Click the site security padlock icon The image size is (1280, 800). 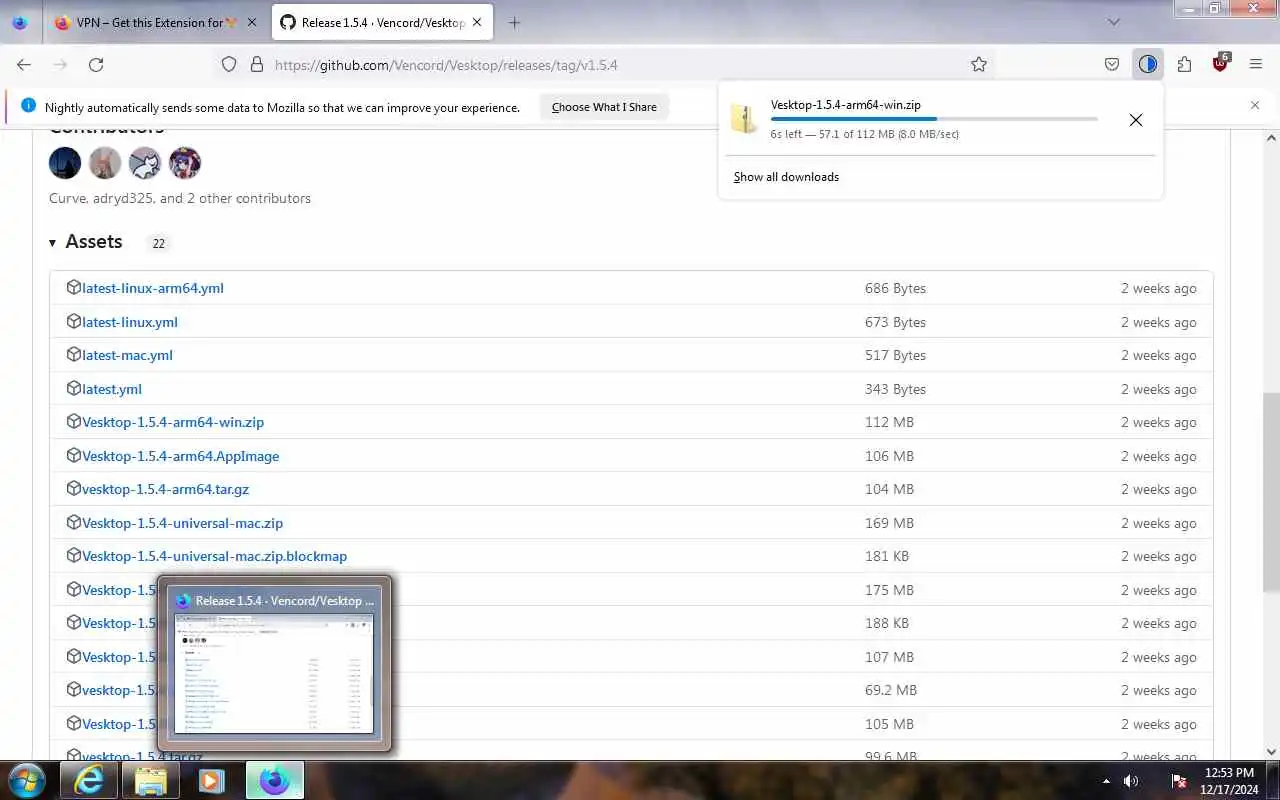pyautogui.click(x=257, y=64)
